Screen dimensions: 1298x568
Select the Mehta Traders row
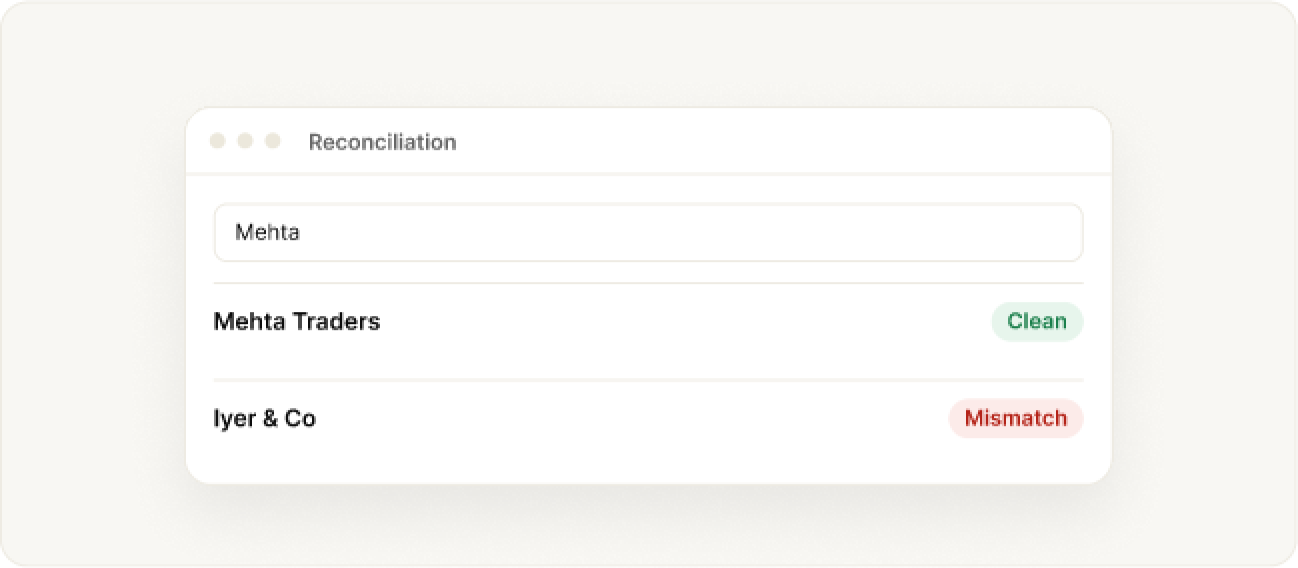point(648,322)
